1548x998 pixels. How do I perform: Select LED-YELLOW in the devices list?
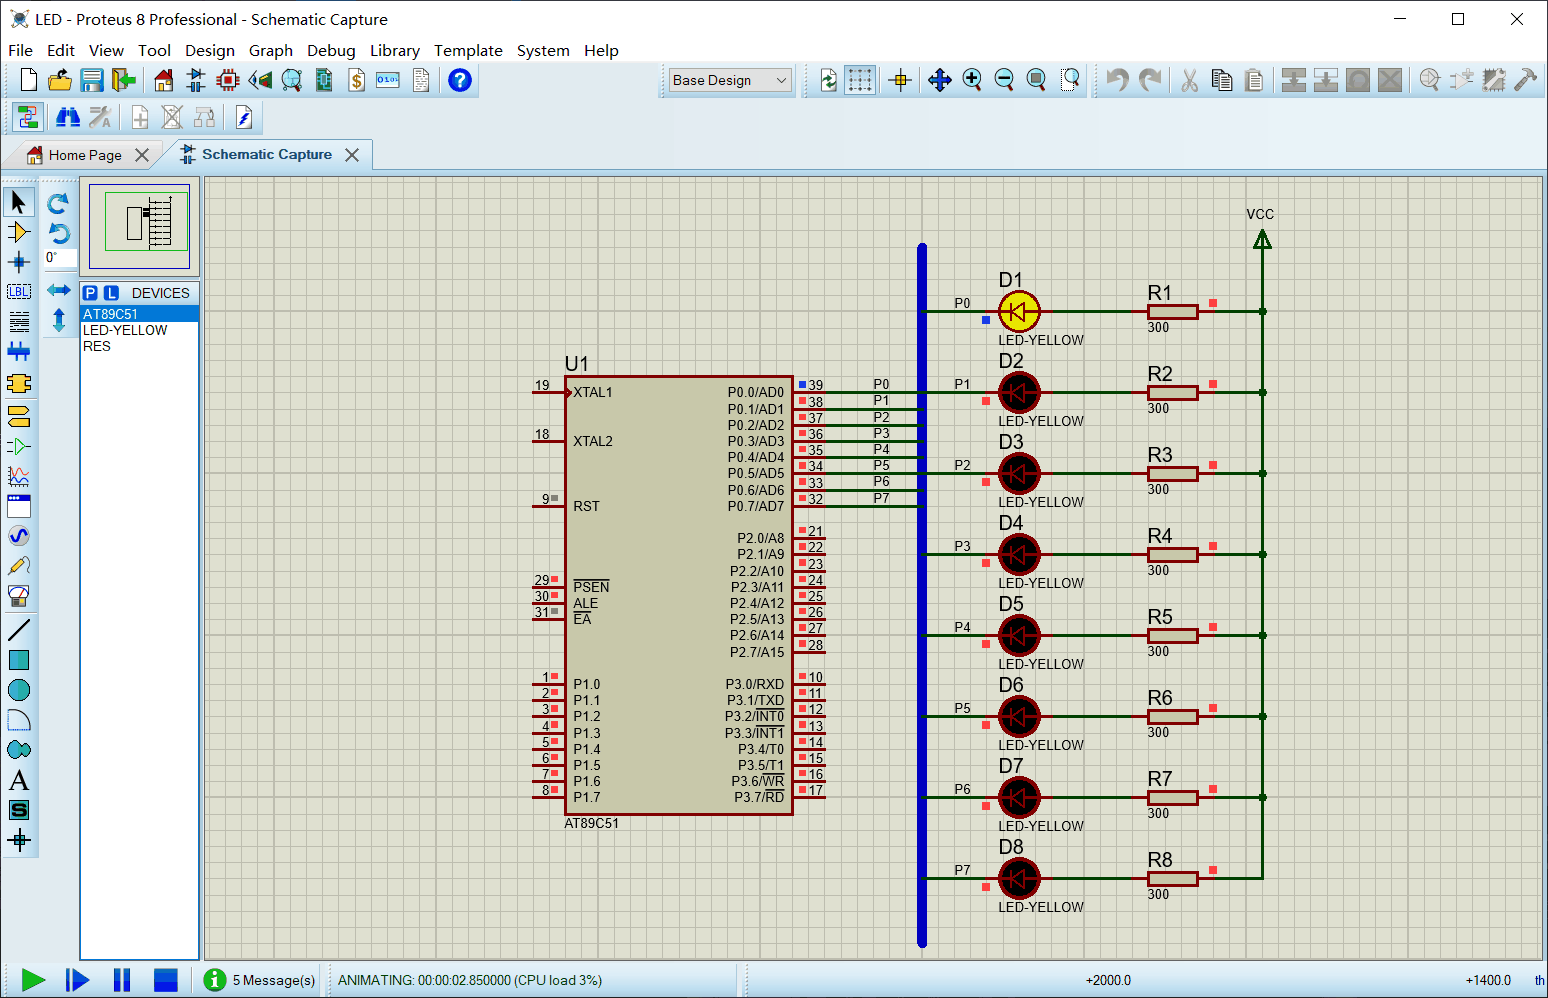(x=139, y=330)
